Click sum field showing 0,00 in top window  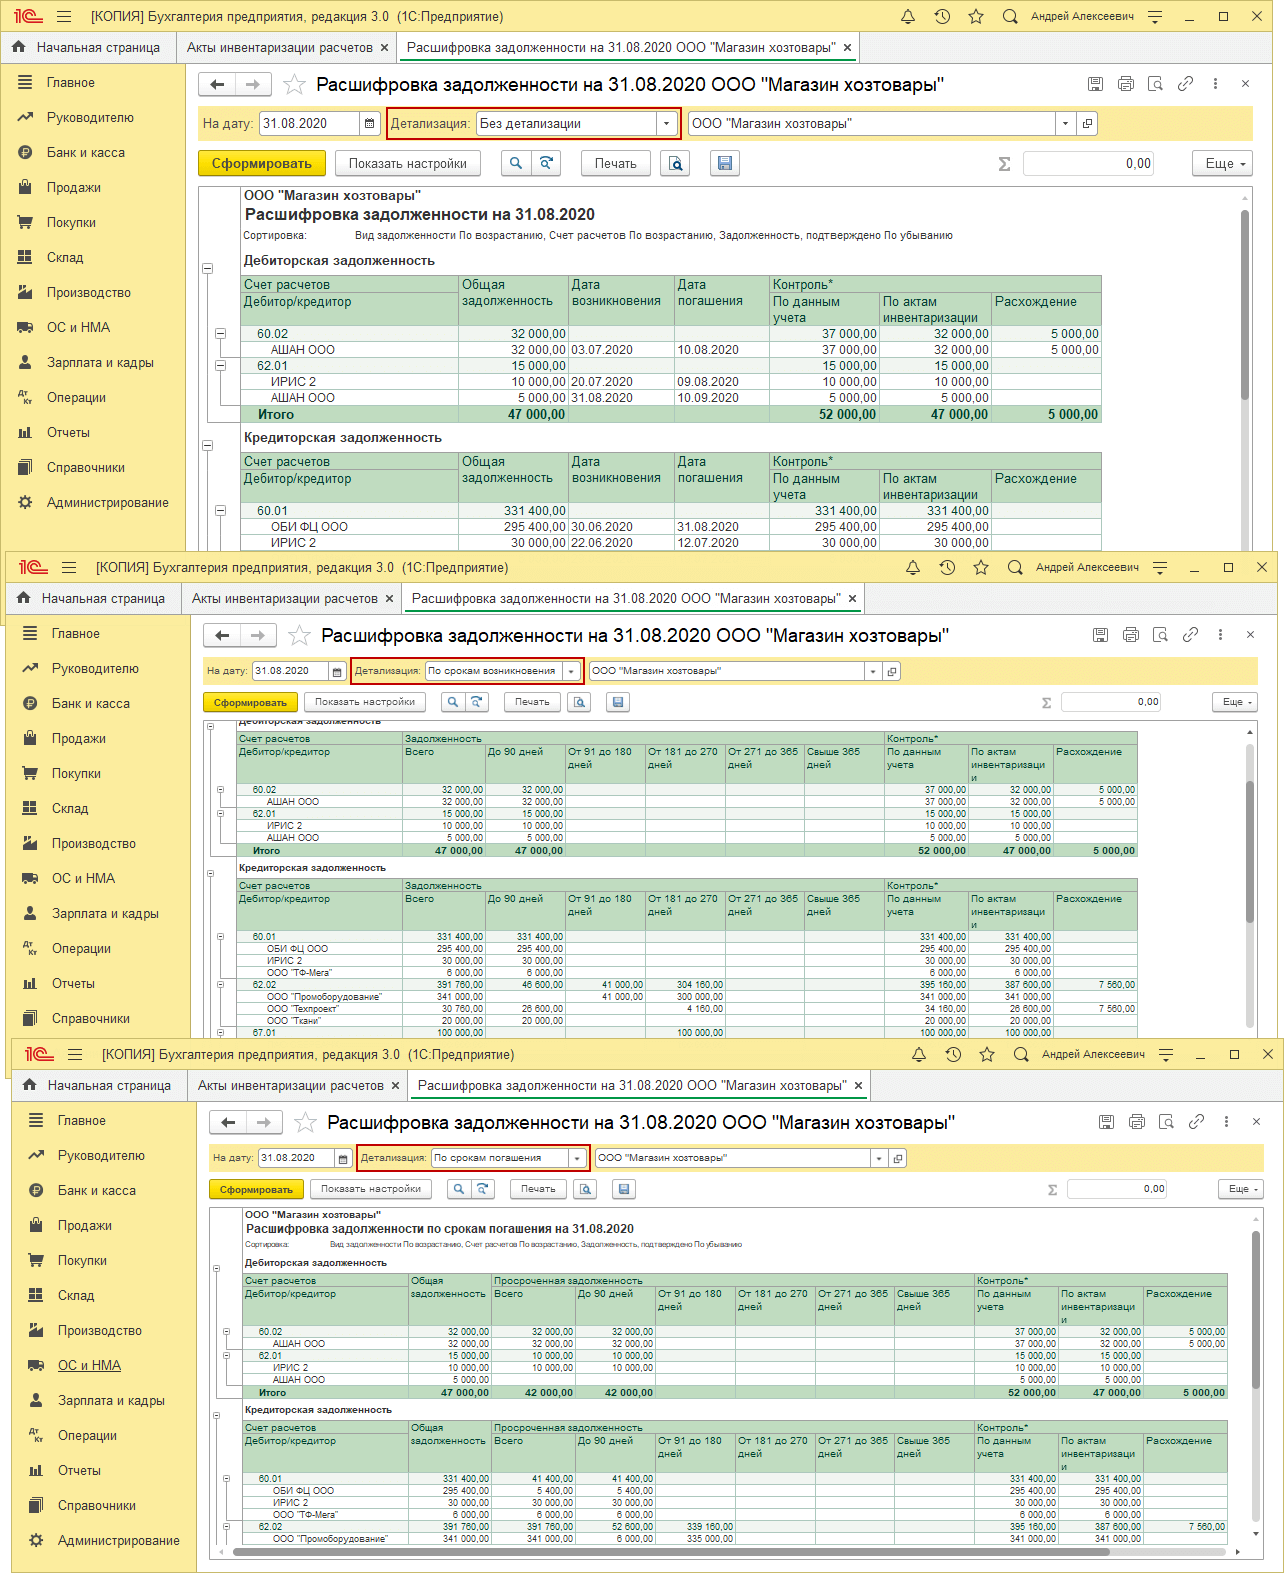point(1088,163)
